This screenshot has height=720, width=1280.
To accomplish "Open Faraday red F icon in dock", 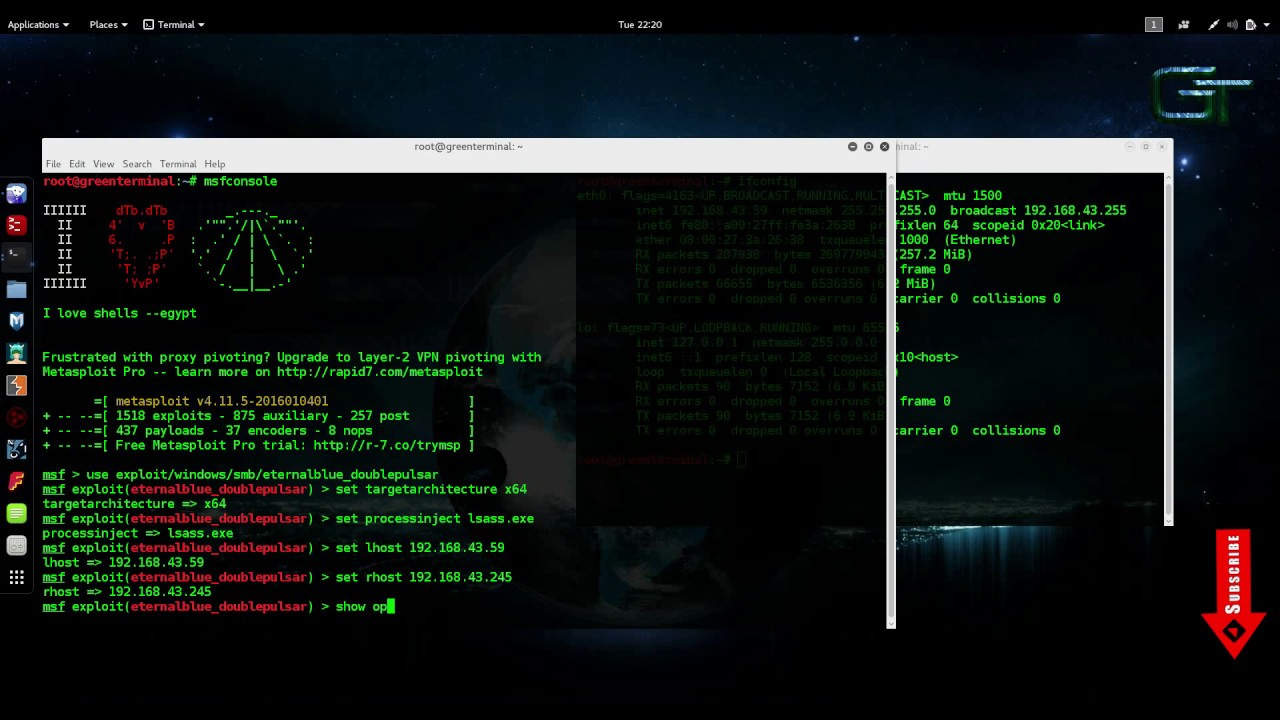I will 16,481.
